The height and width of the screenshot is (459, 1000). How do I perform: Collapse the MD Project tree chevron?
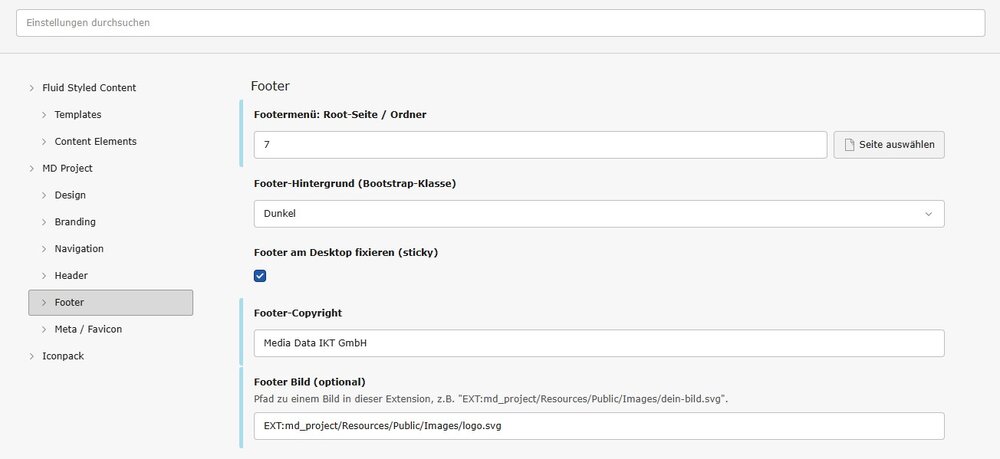tap(31, 168)
